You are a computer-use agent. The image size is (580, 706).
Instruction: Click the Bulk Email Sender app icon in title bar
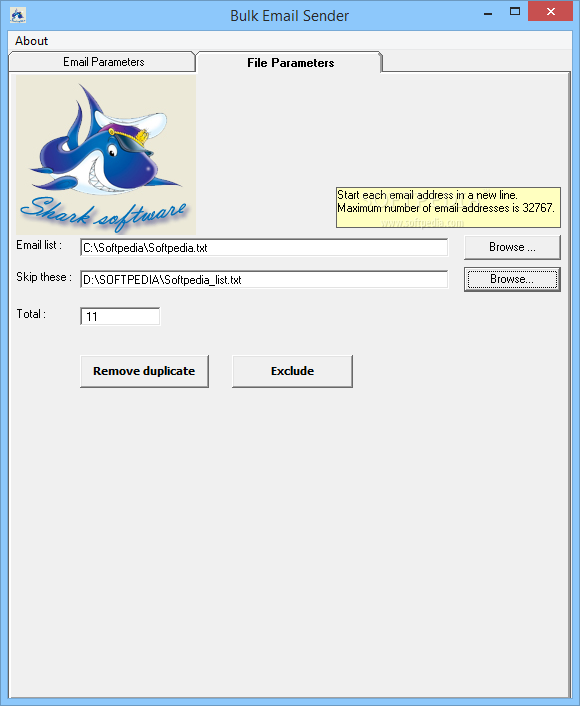point(18,15)
